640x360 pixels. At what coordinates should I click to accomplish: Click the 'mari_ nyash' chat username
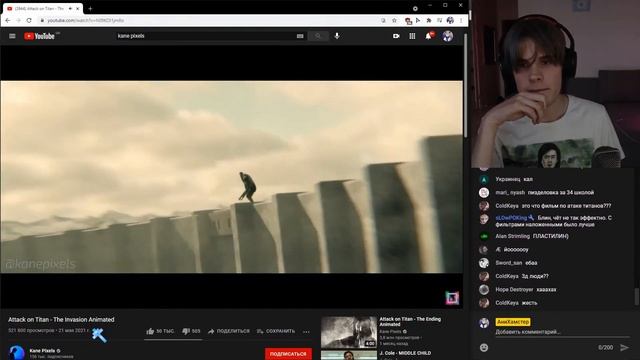[x=510, y=192]
